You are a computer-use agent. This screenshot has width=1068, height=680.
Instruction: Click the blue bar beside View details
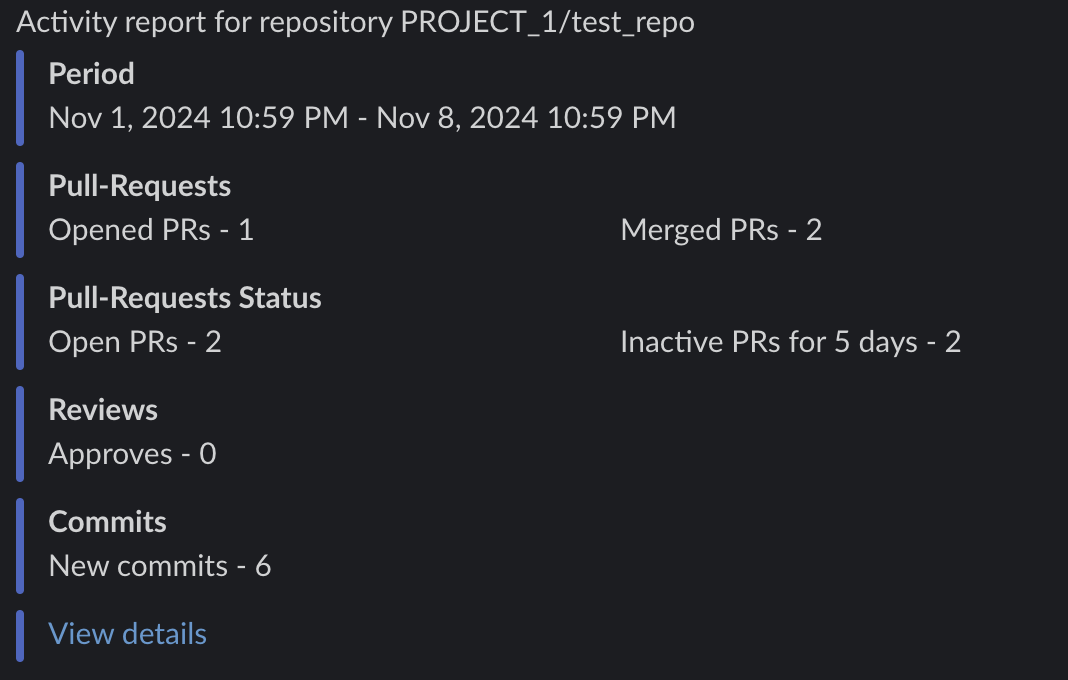[x=20, y=634]
